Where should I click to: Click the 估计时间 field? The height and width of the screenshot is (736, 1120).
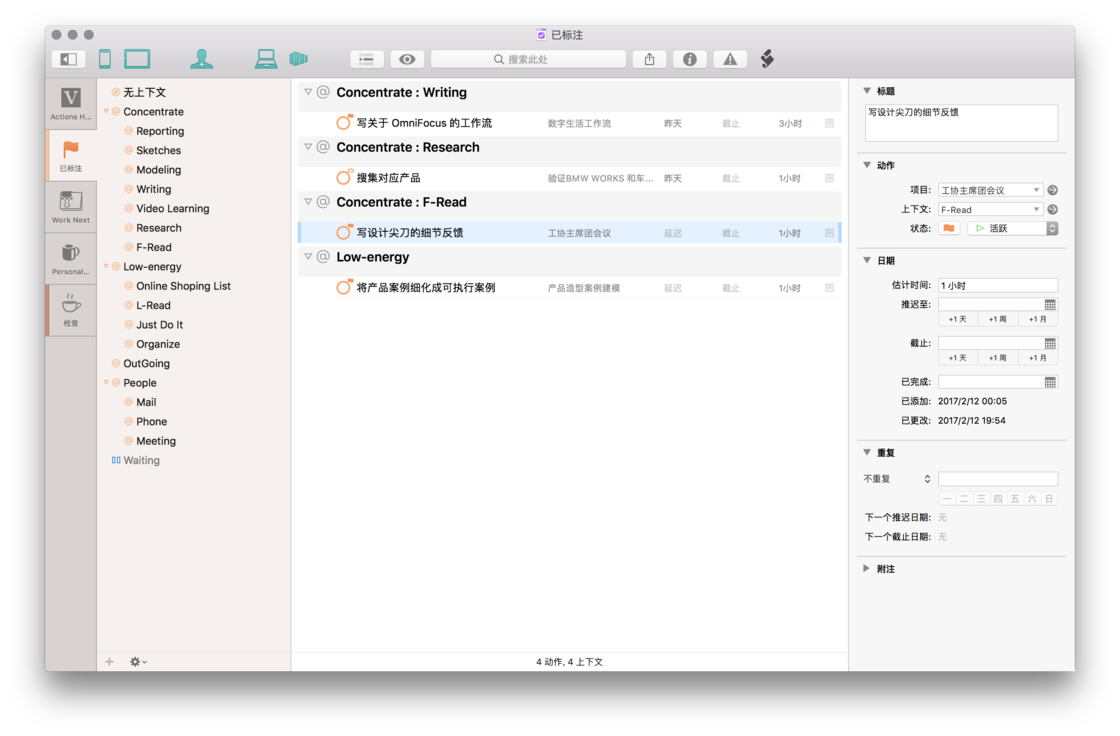click(x=997, y=285)
